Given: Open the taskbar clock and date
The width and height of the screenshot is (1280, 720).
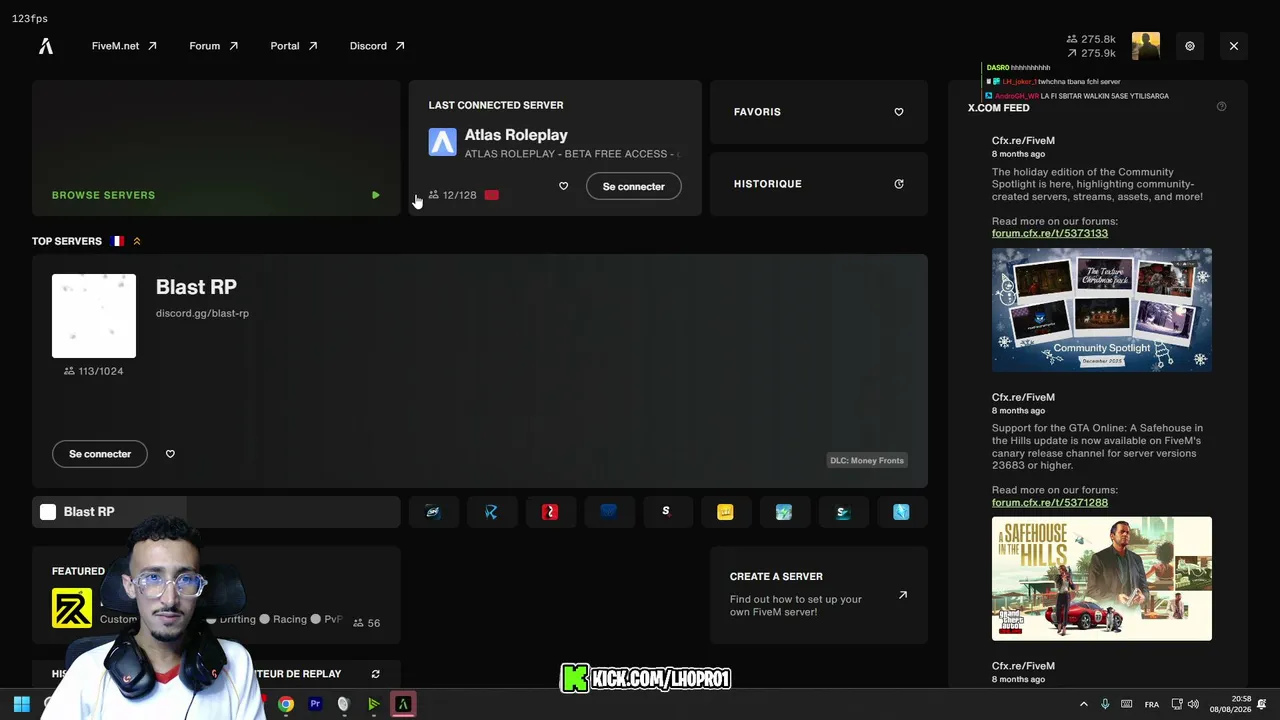Looking at the screenshot, I should 1230,704.
